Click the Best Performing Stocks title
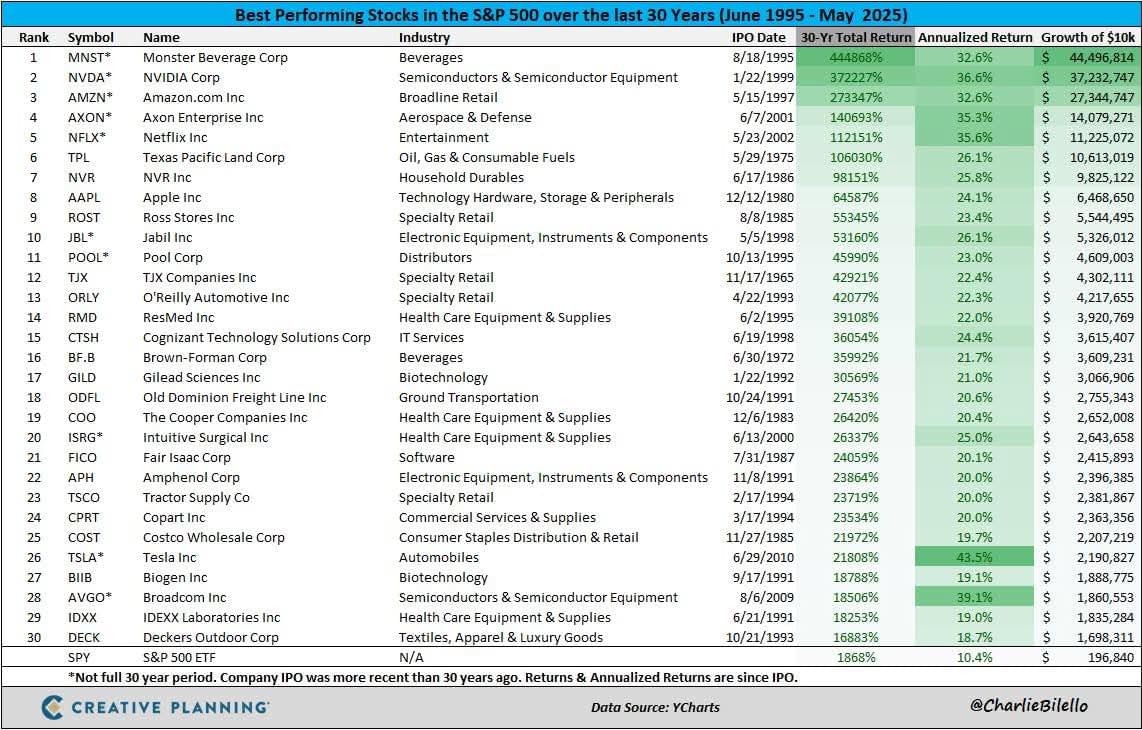This screenshot has height=730, width=1142. click(x=571, y=15)
